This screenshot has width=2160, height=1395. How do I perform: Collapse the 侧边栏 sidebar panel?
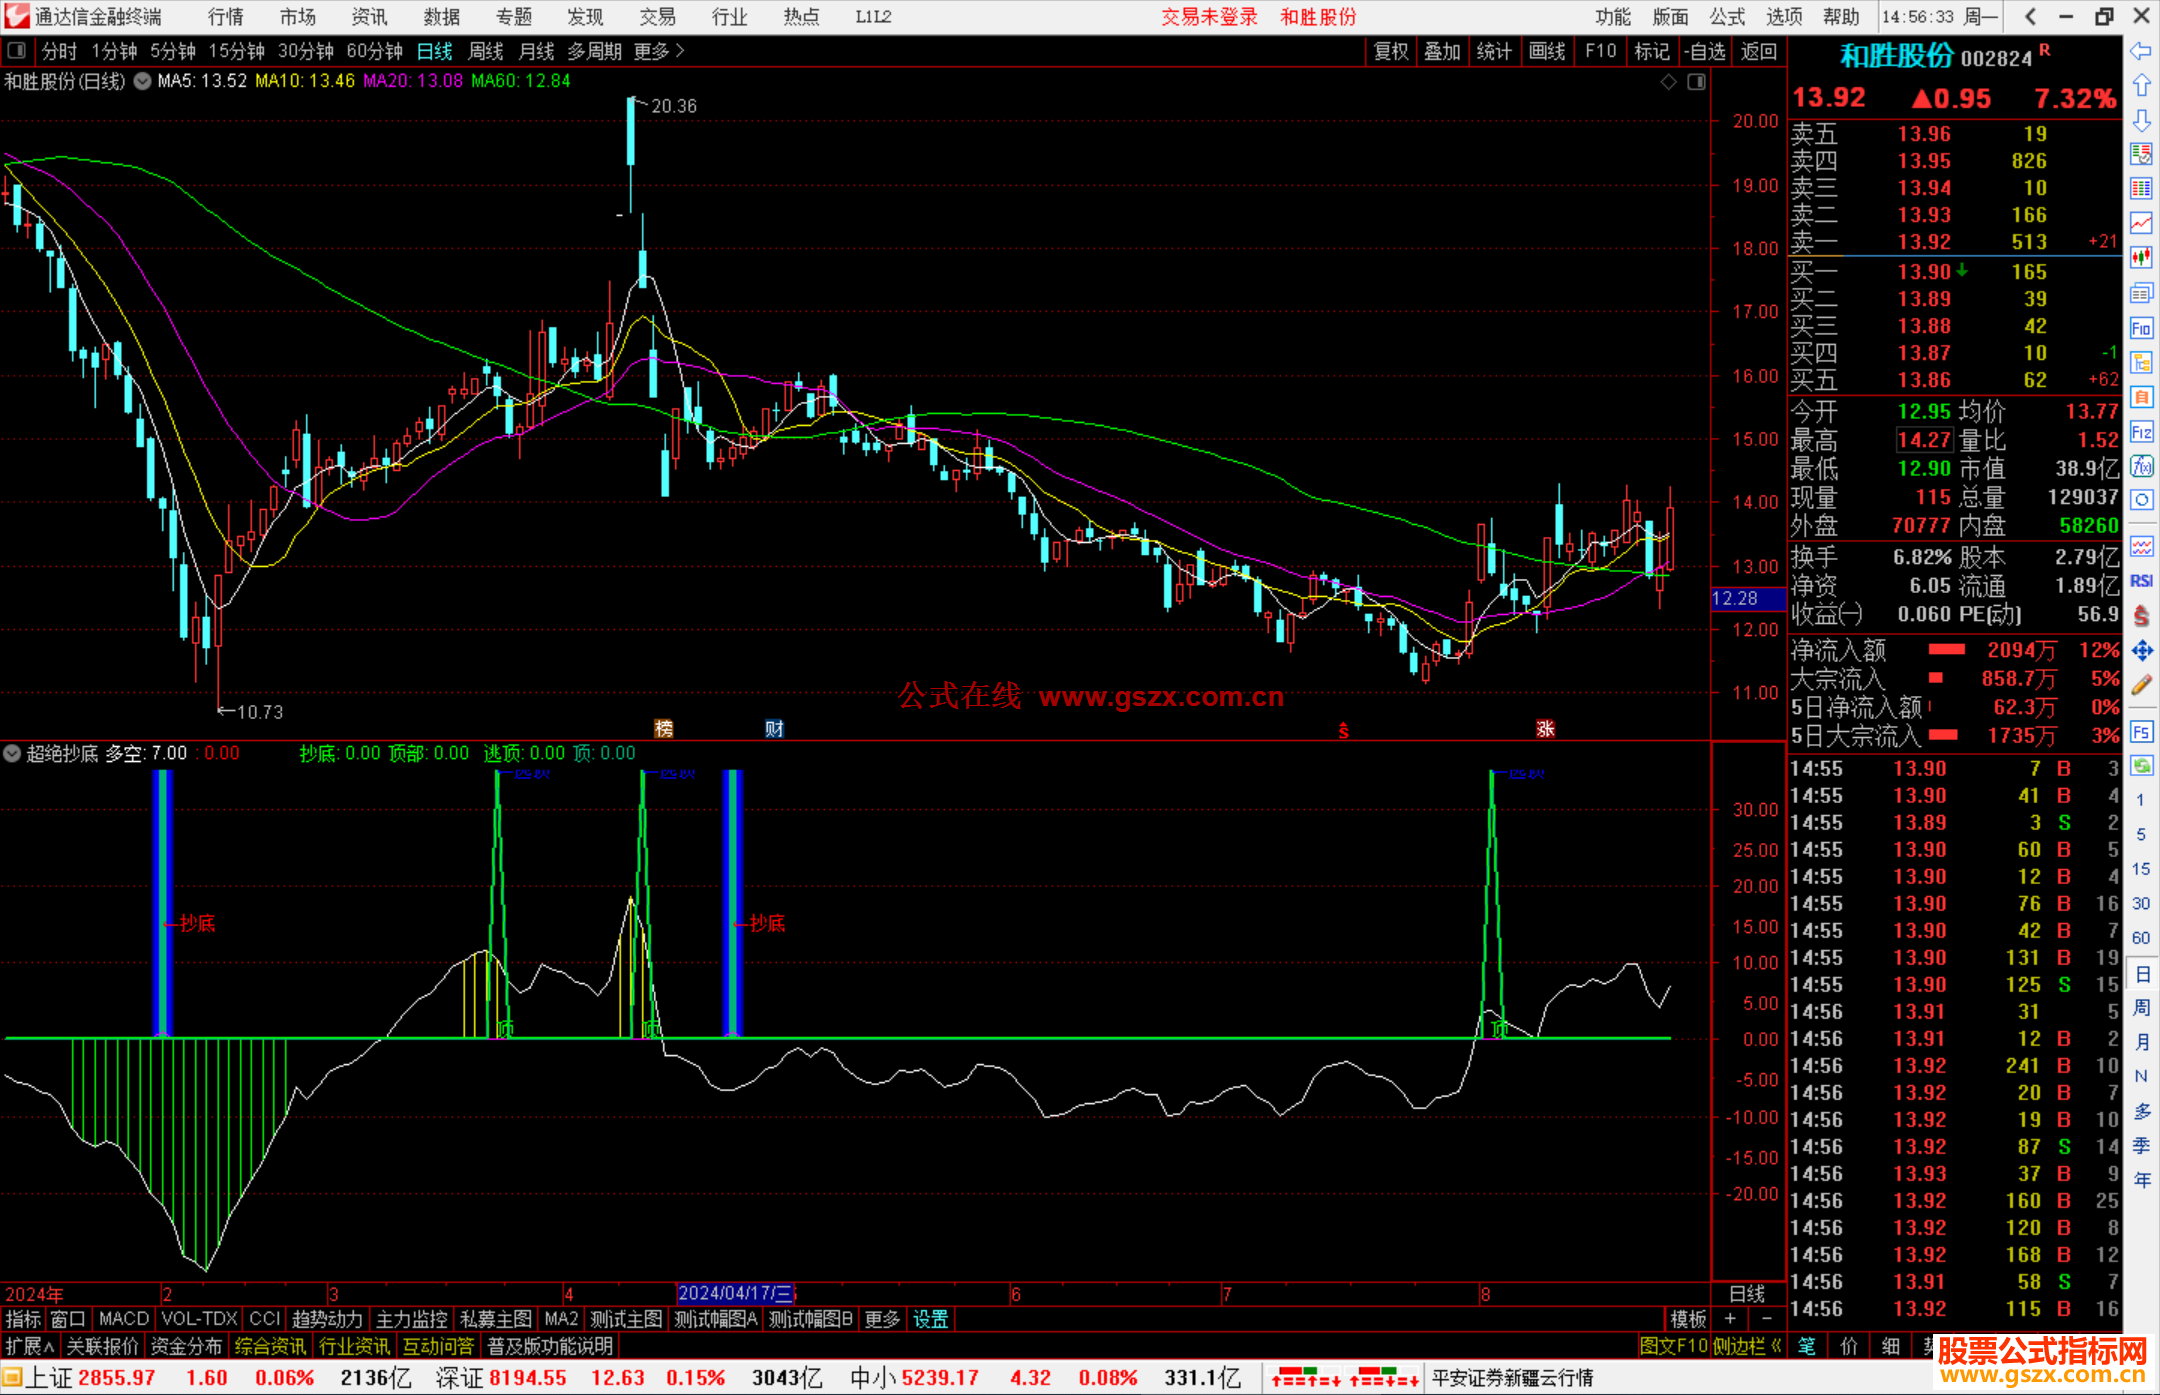pos(1747,1346)
